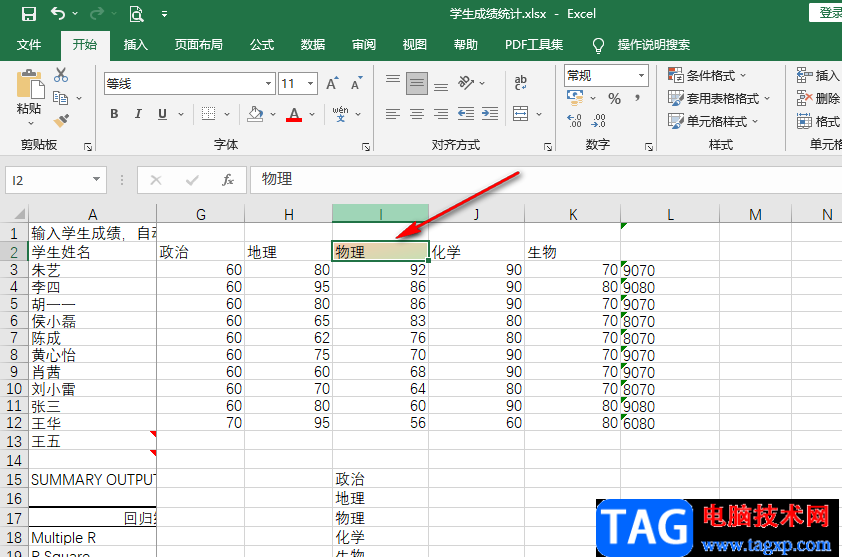The height and width of the screenshot is (557, 842).
Task: Apply comma style separator
Action: (637, 98)
